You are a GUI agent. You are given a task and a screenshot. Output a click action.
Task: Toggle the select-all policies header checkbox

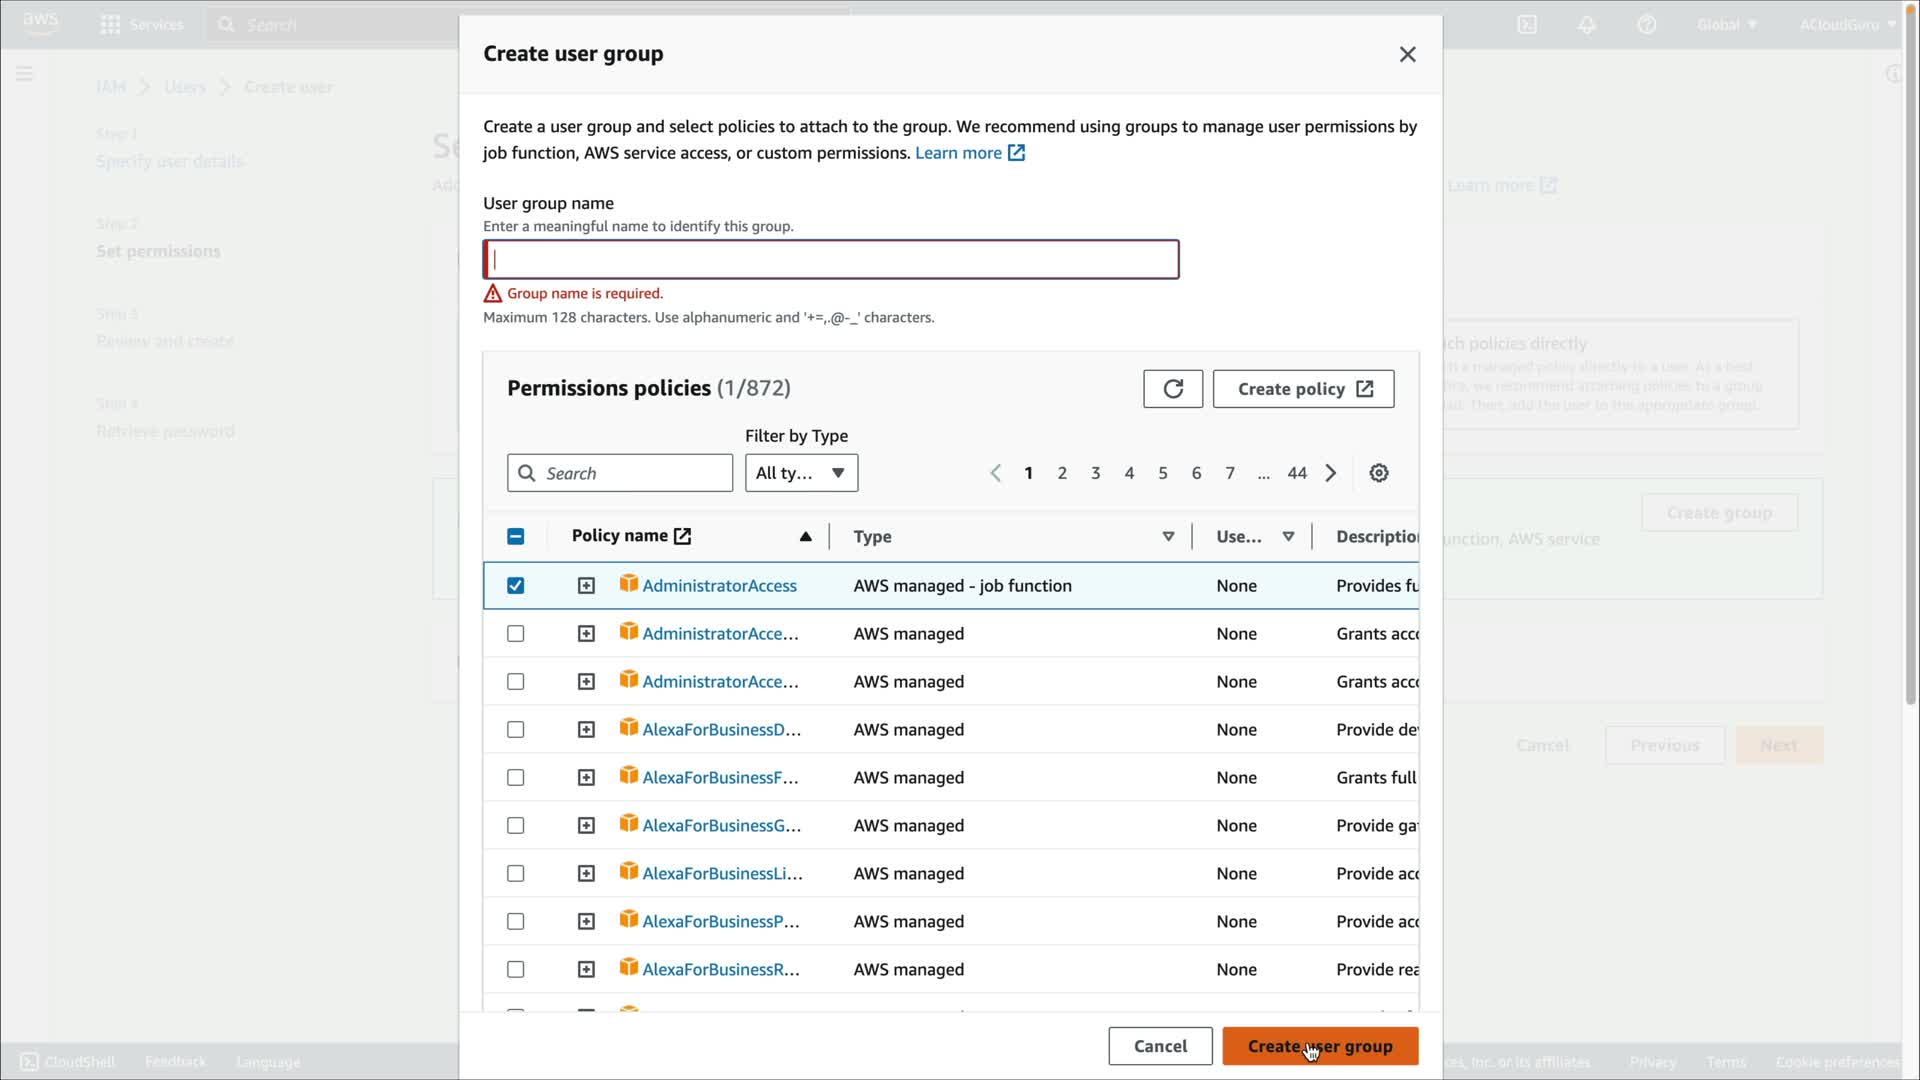(x=515, y=537)
